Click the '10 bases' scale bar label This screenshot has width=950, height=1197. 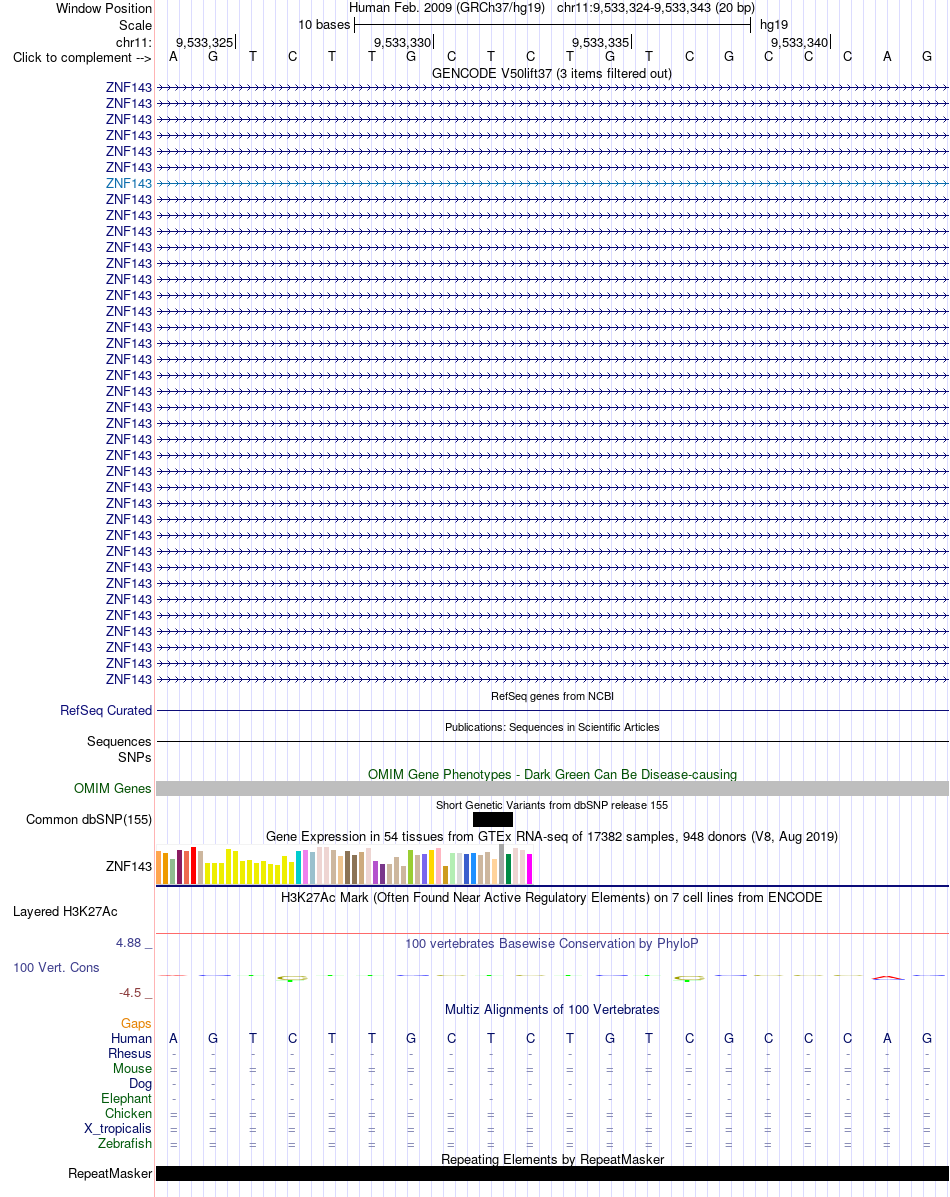click(324, 24)
